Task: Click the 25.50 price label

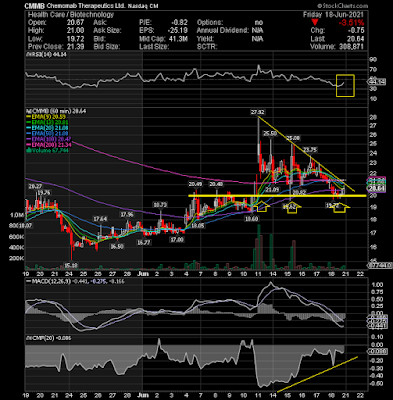Action: 270,134
